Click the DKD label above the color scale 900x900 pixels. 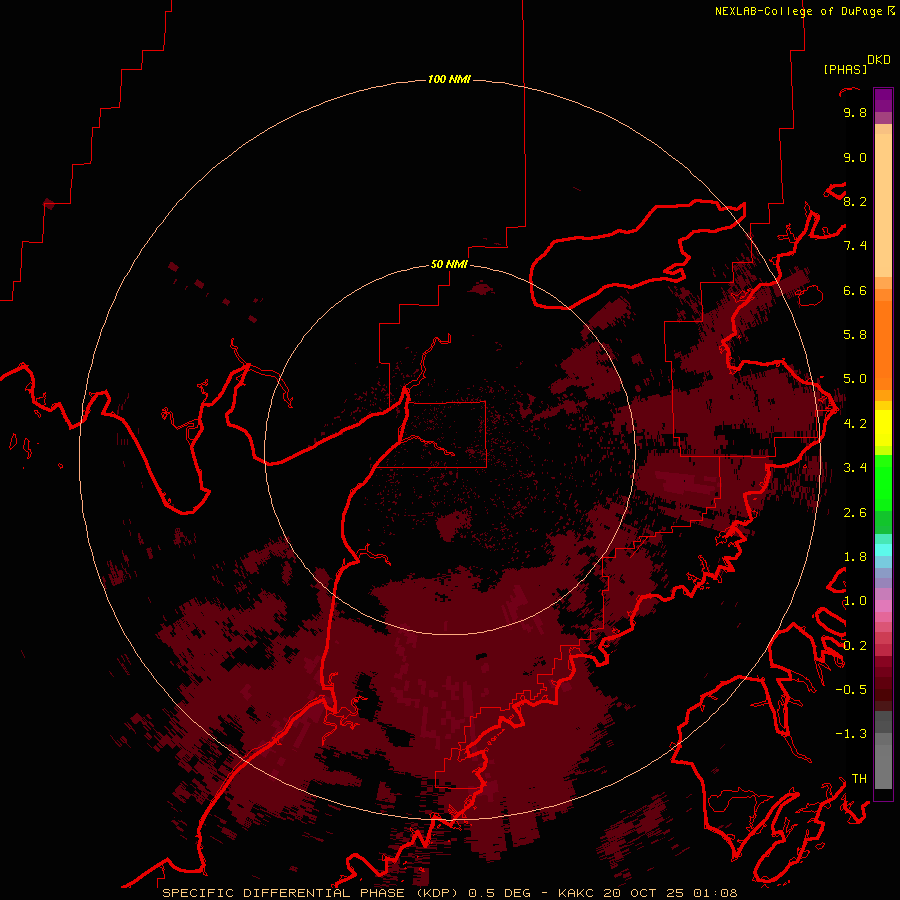coord(879,60)
